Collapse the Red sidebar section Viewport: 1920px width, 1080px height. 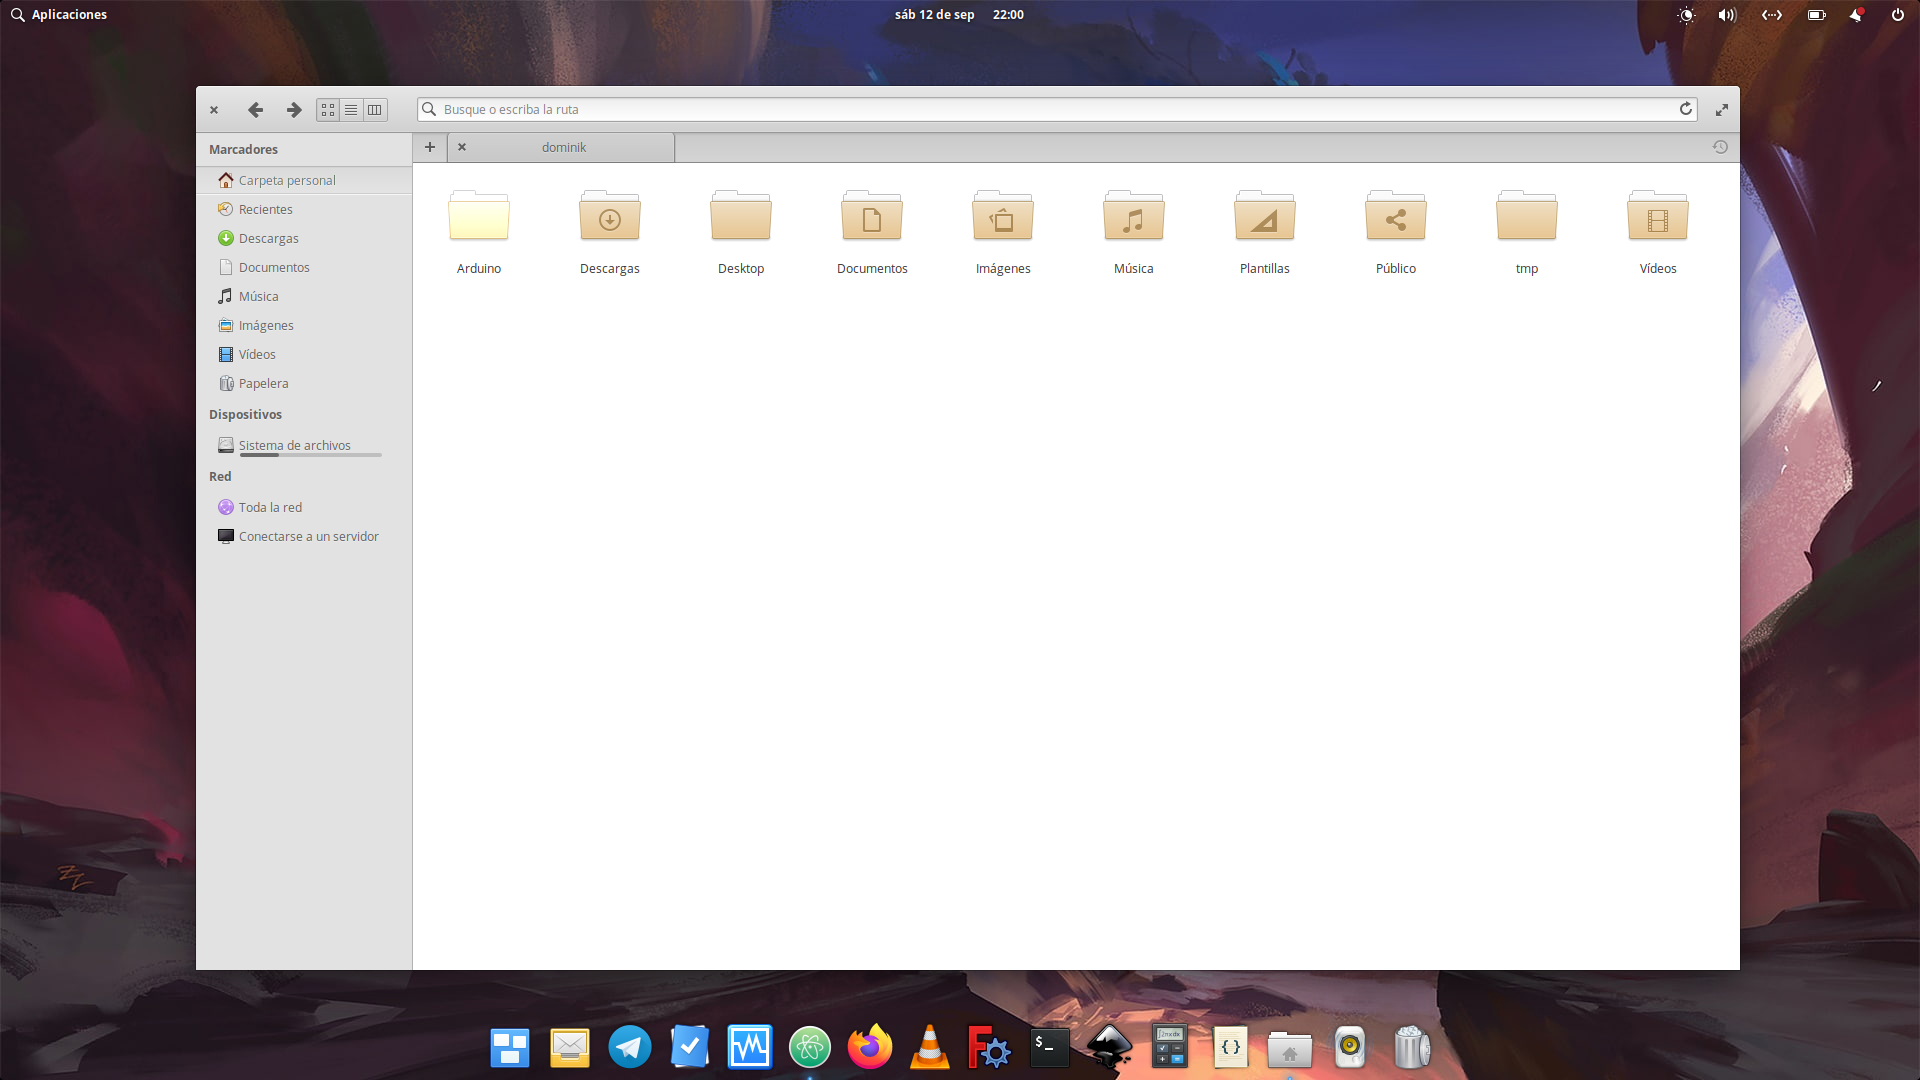pyautogui.click(x=220, y=476)
